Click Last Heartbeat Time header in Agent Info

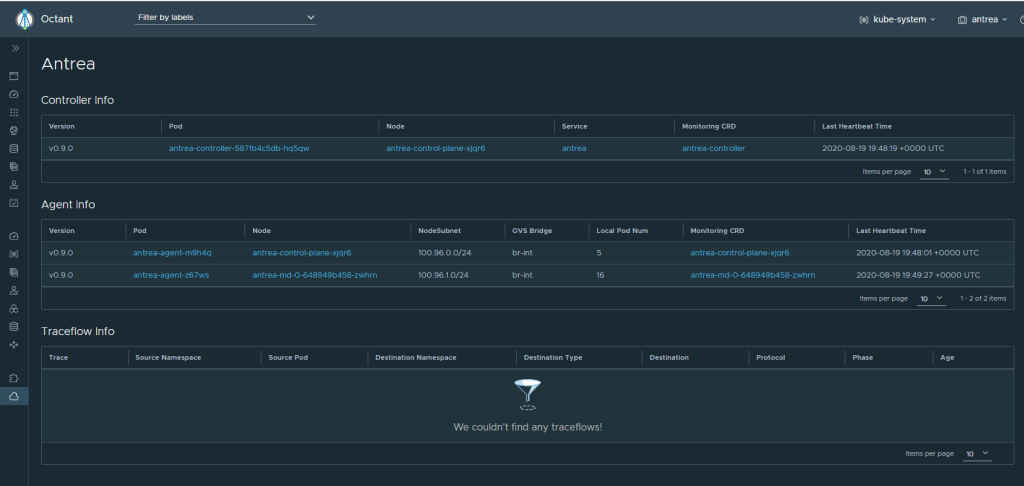[x=890, y=230]
